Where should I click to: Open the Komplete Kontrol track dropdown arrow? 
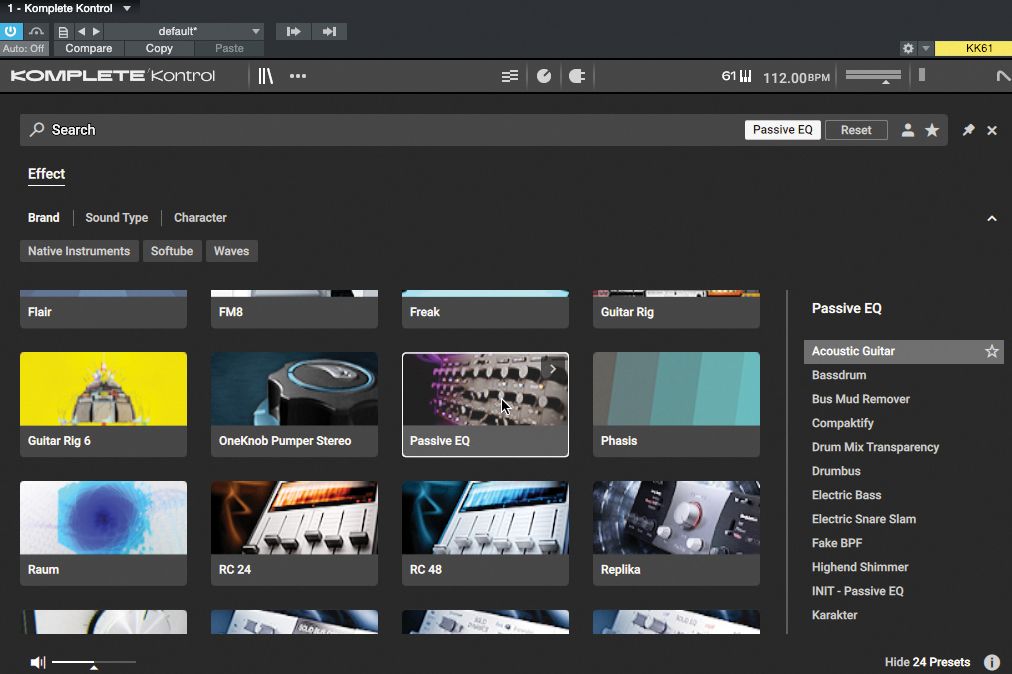coord(127,9)
